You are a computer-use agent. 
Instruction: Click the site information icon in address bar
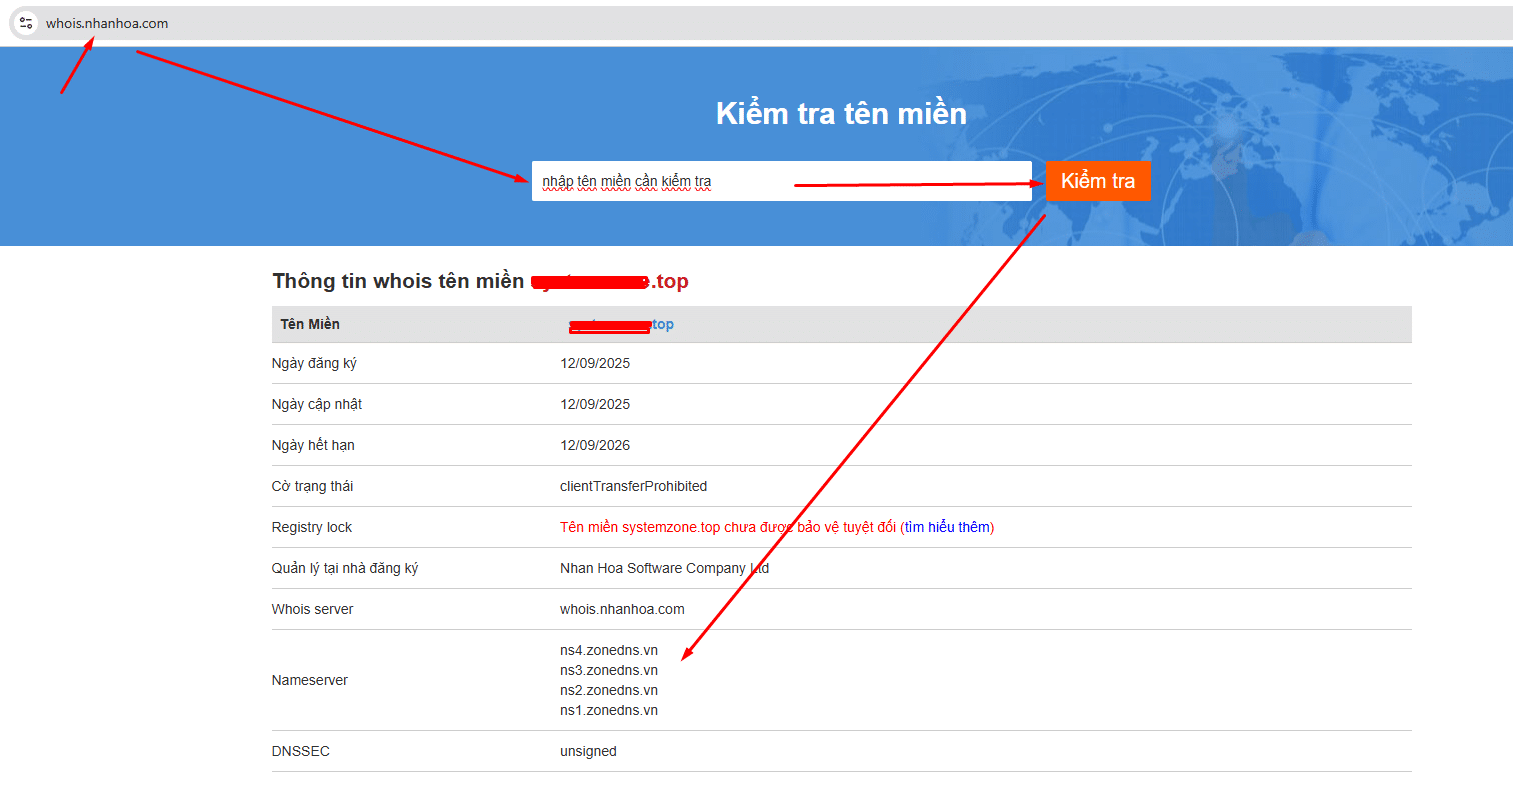[x=26, y=23]
